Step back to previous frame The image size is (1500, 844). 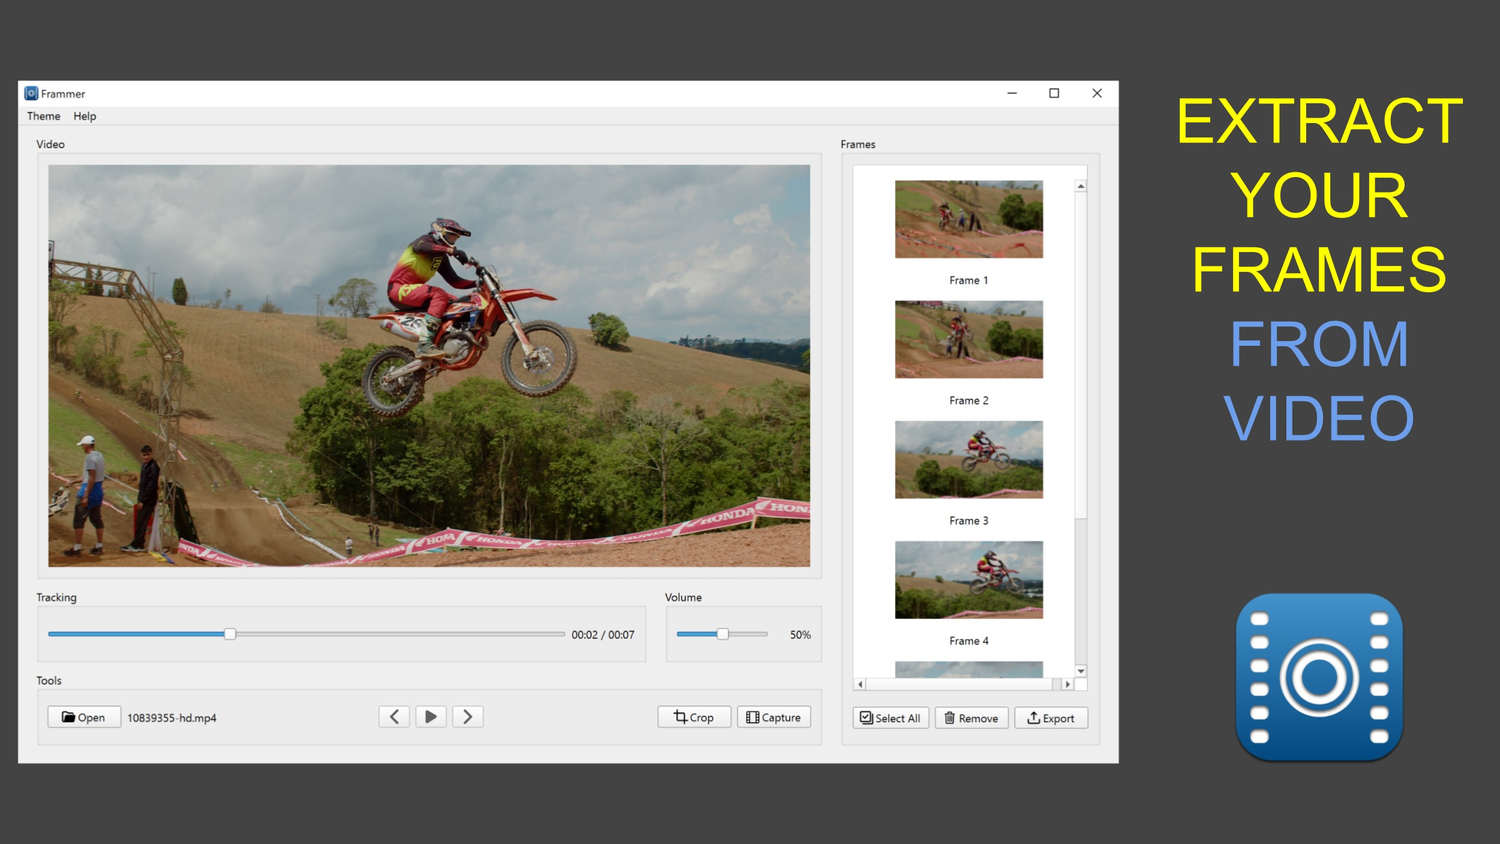coord(394,717)
